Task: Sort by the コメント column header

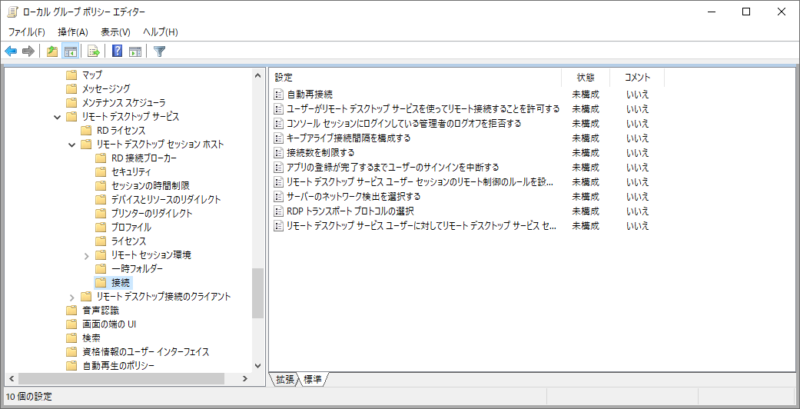Action: 637,78
